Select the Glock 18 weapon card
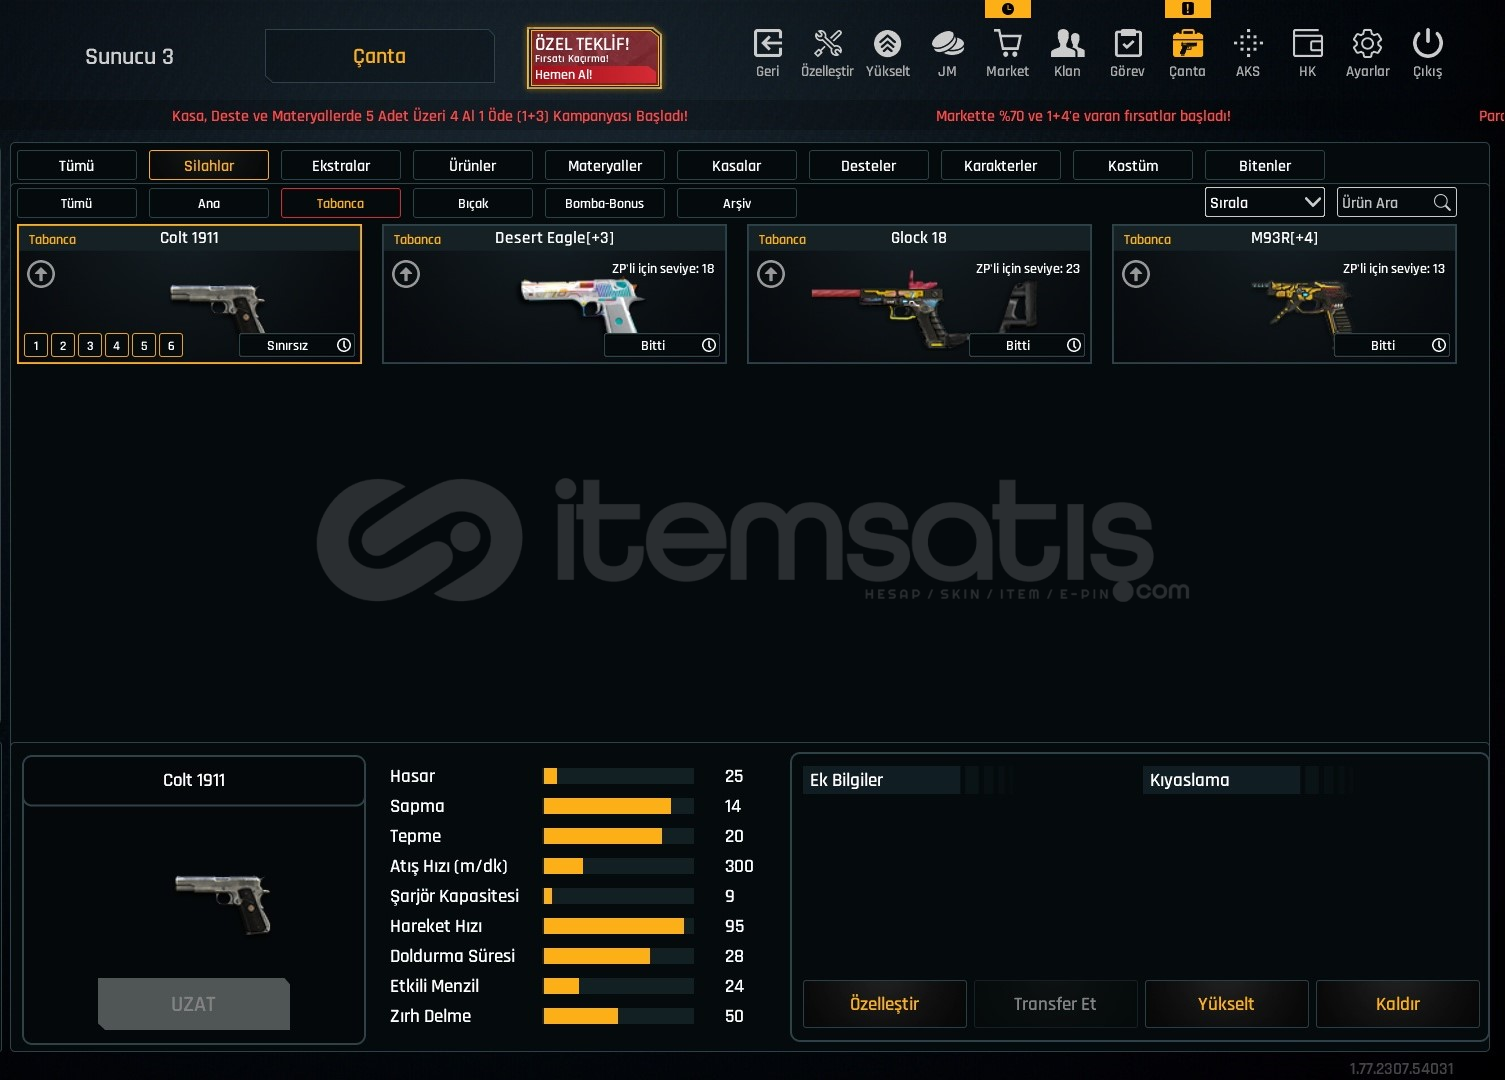 (919, 294)
